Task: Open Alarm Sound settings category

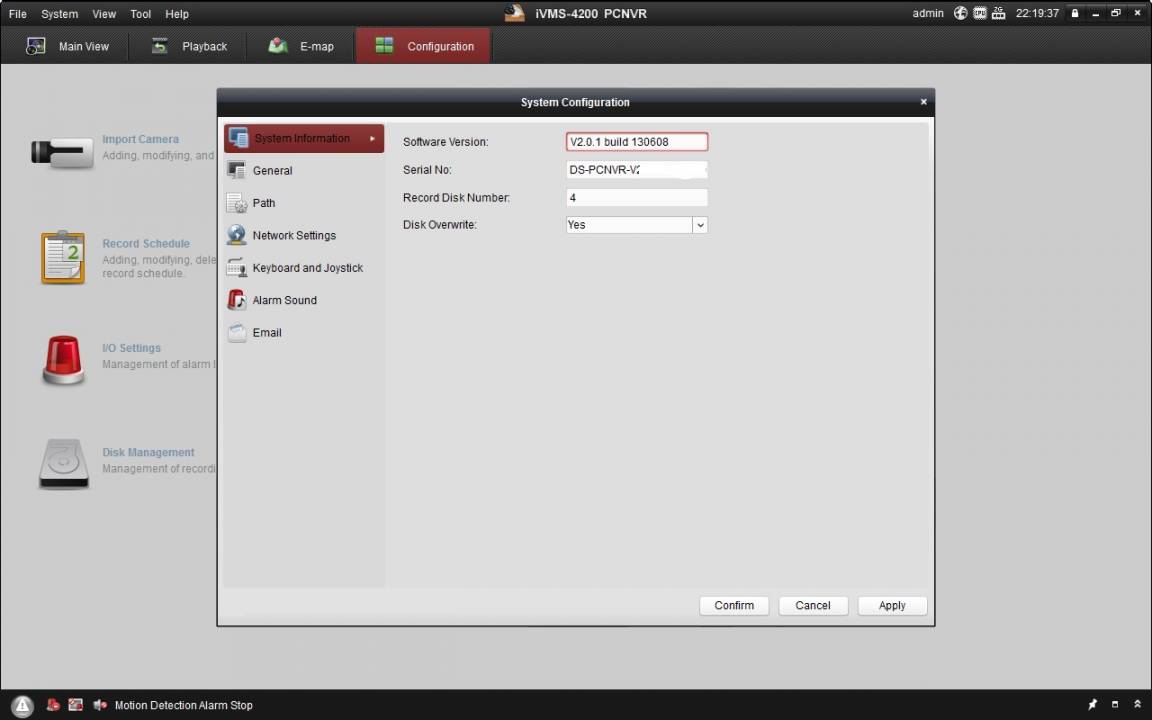Action: 304,300
